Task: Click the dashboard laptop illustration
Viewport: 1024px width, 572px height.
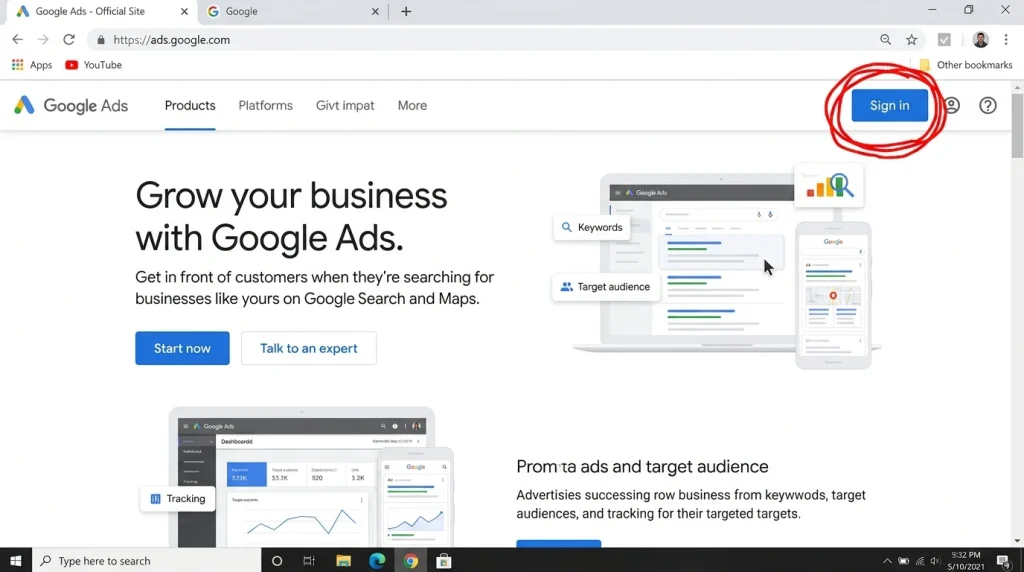Action: pos(301,477)
